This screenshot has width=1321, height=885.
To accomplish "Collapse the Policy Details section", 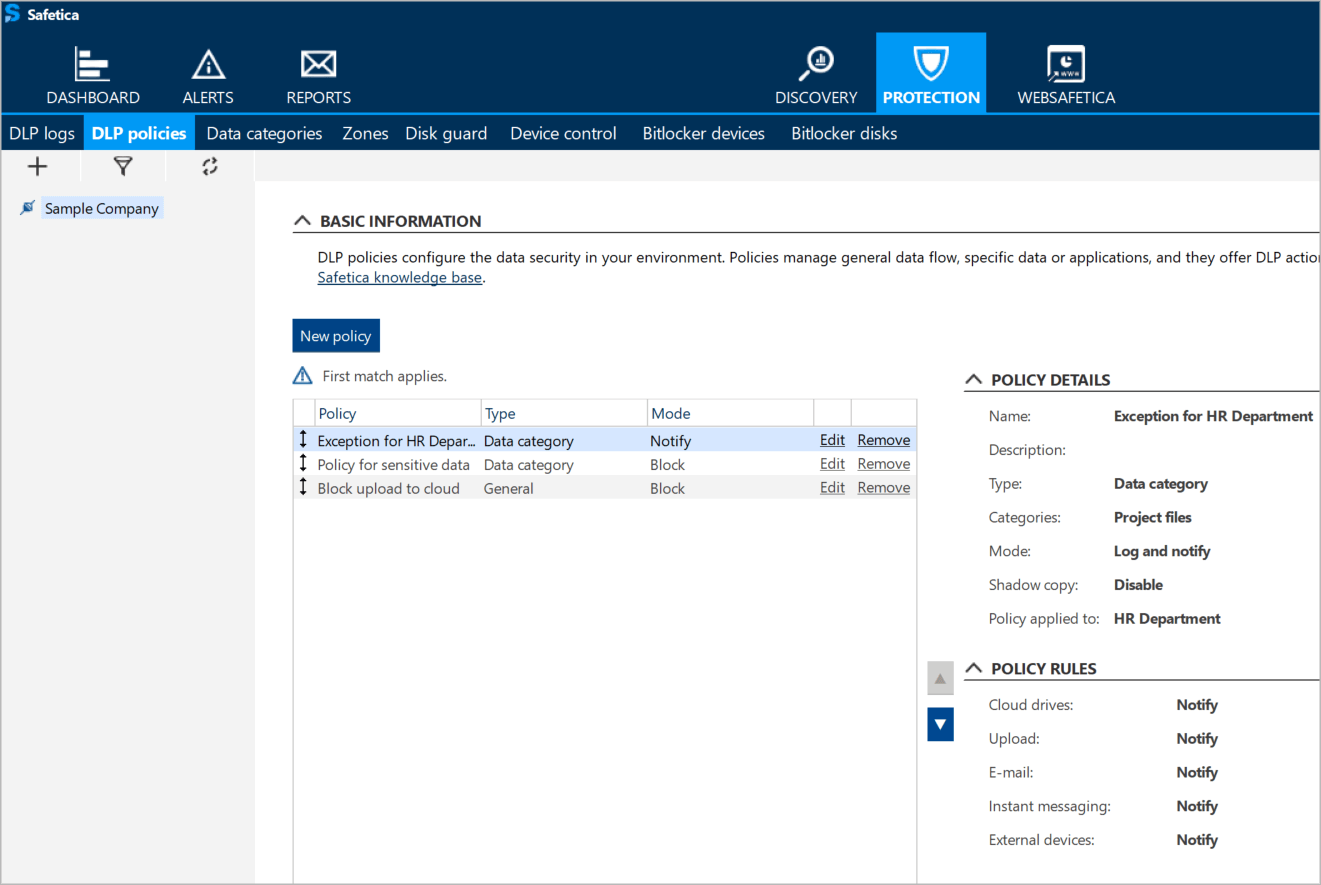I will click(973, 380).
